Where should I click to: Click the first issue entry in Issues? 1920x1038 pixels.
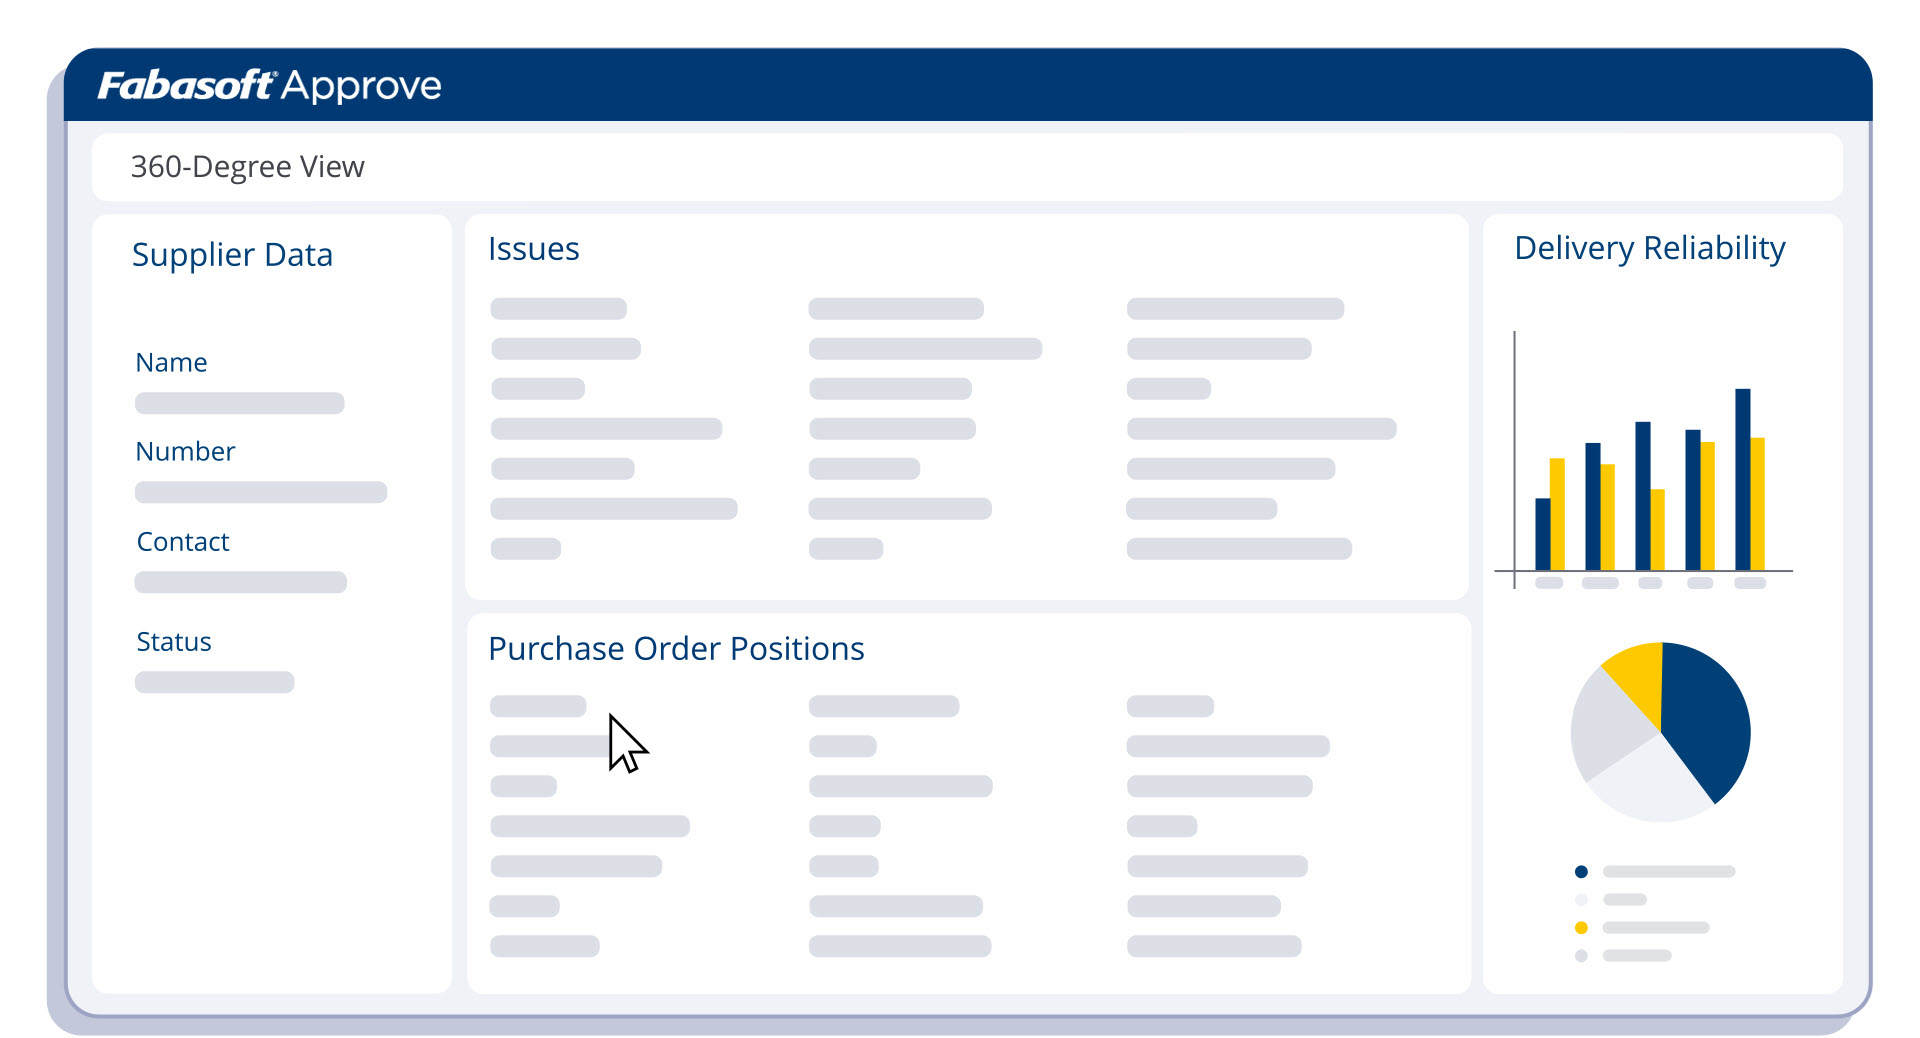(x=560, y=308)
